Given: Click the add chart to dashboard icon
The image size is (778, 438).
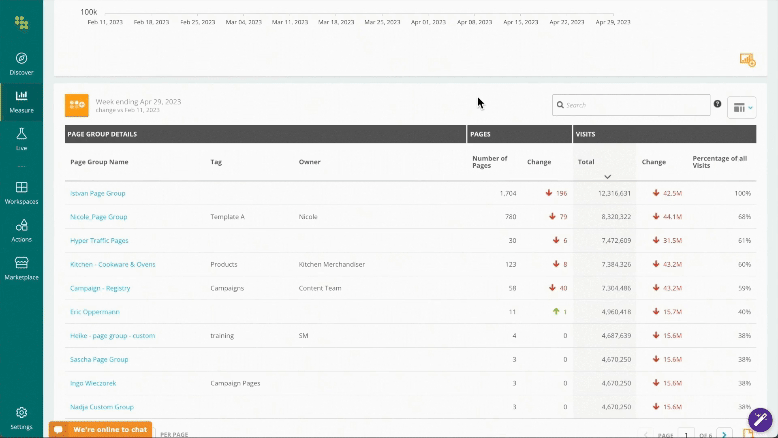Looking at the screenshot, I should click(747, 60).
